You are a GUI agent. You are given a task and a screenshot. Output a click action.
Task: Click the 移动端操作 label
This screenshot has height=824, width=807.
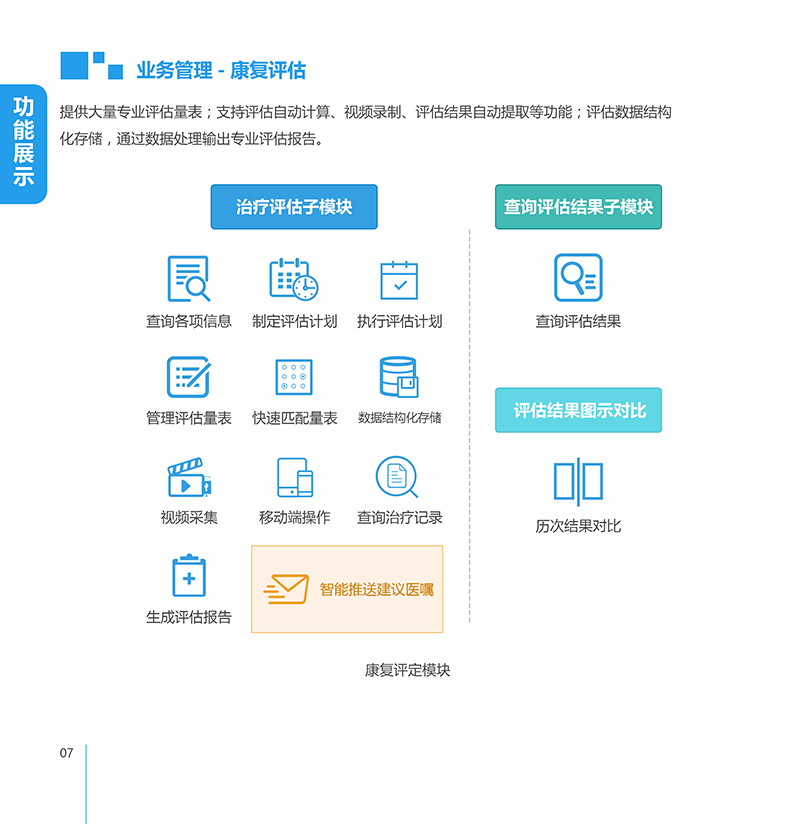294,518
